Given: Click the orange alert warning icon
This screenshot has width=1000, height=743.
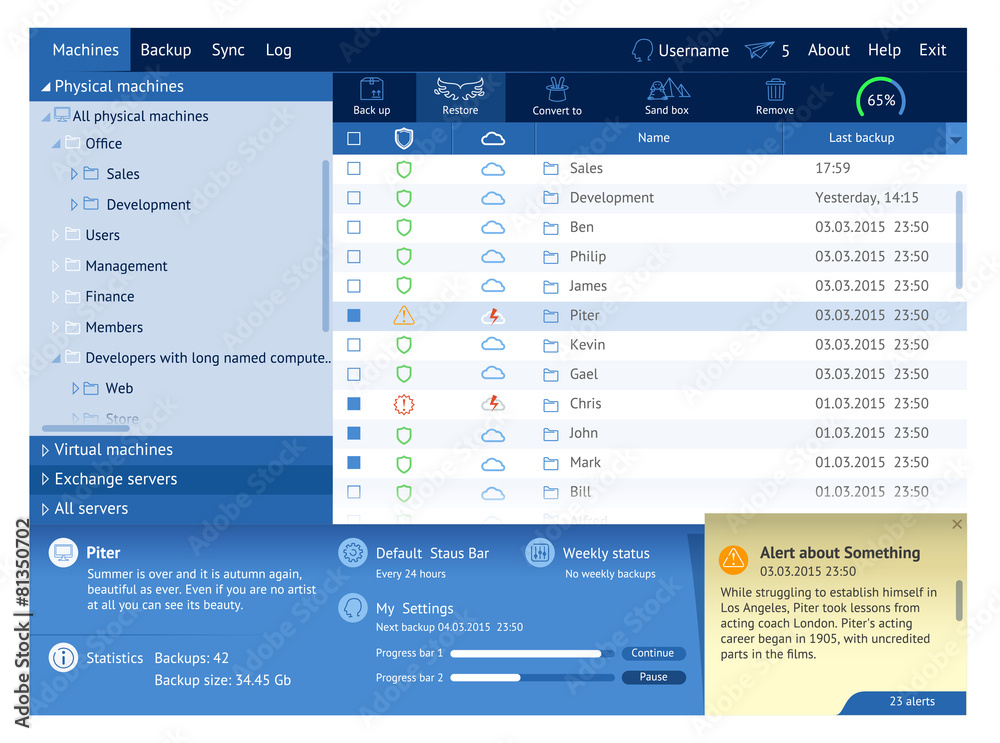Looking at the screenshot, I should (733, 559).
